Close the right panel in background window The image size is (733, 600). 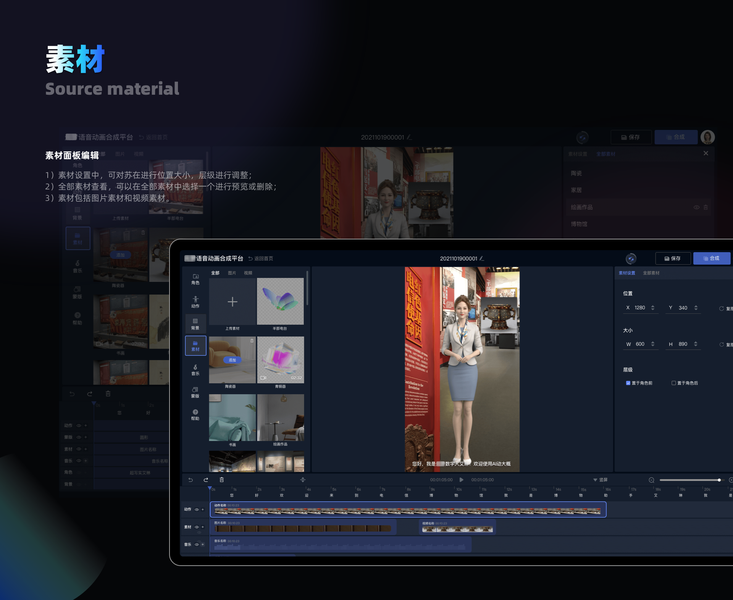click(x=706, y=153)
